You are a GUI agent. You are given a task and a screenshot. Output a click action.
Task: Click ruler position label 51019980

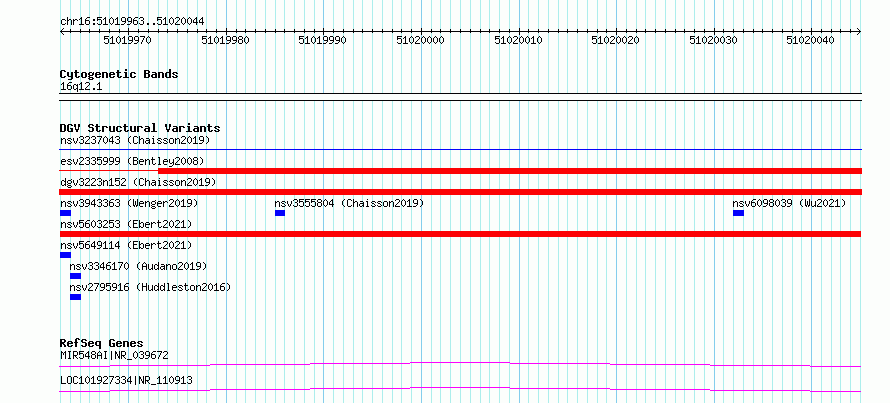[225, 40]
